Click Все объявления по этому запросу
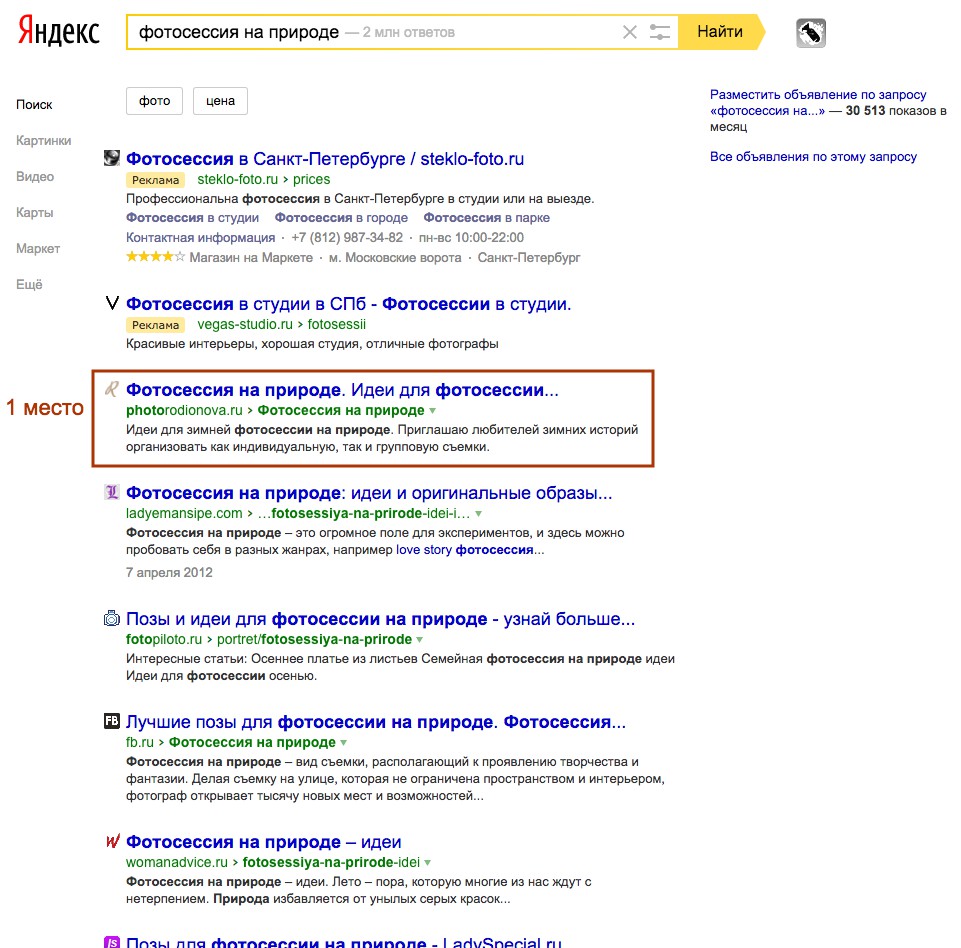Image resolution: width=961 pixels, height=948 pixels. [813, 156]
